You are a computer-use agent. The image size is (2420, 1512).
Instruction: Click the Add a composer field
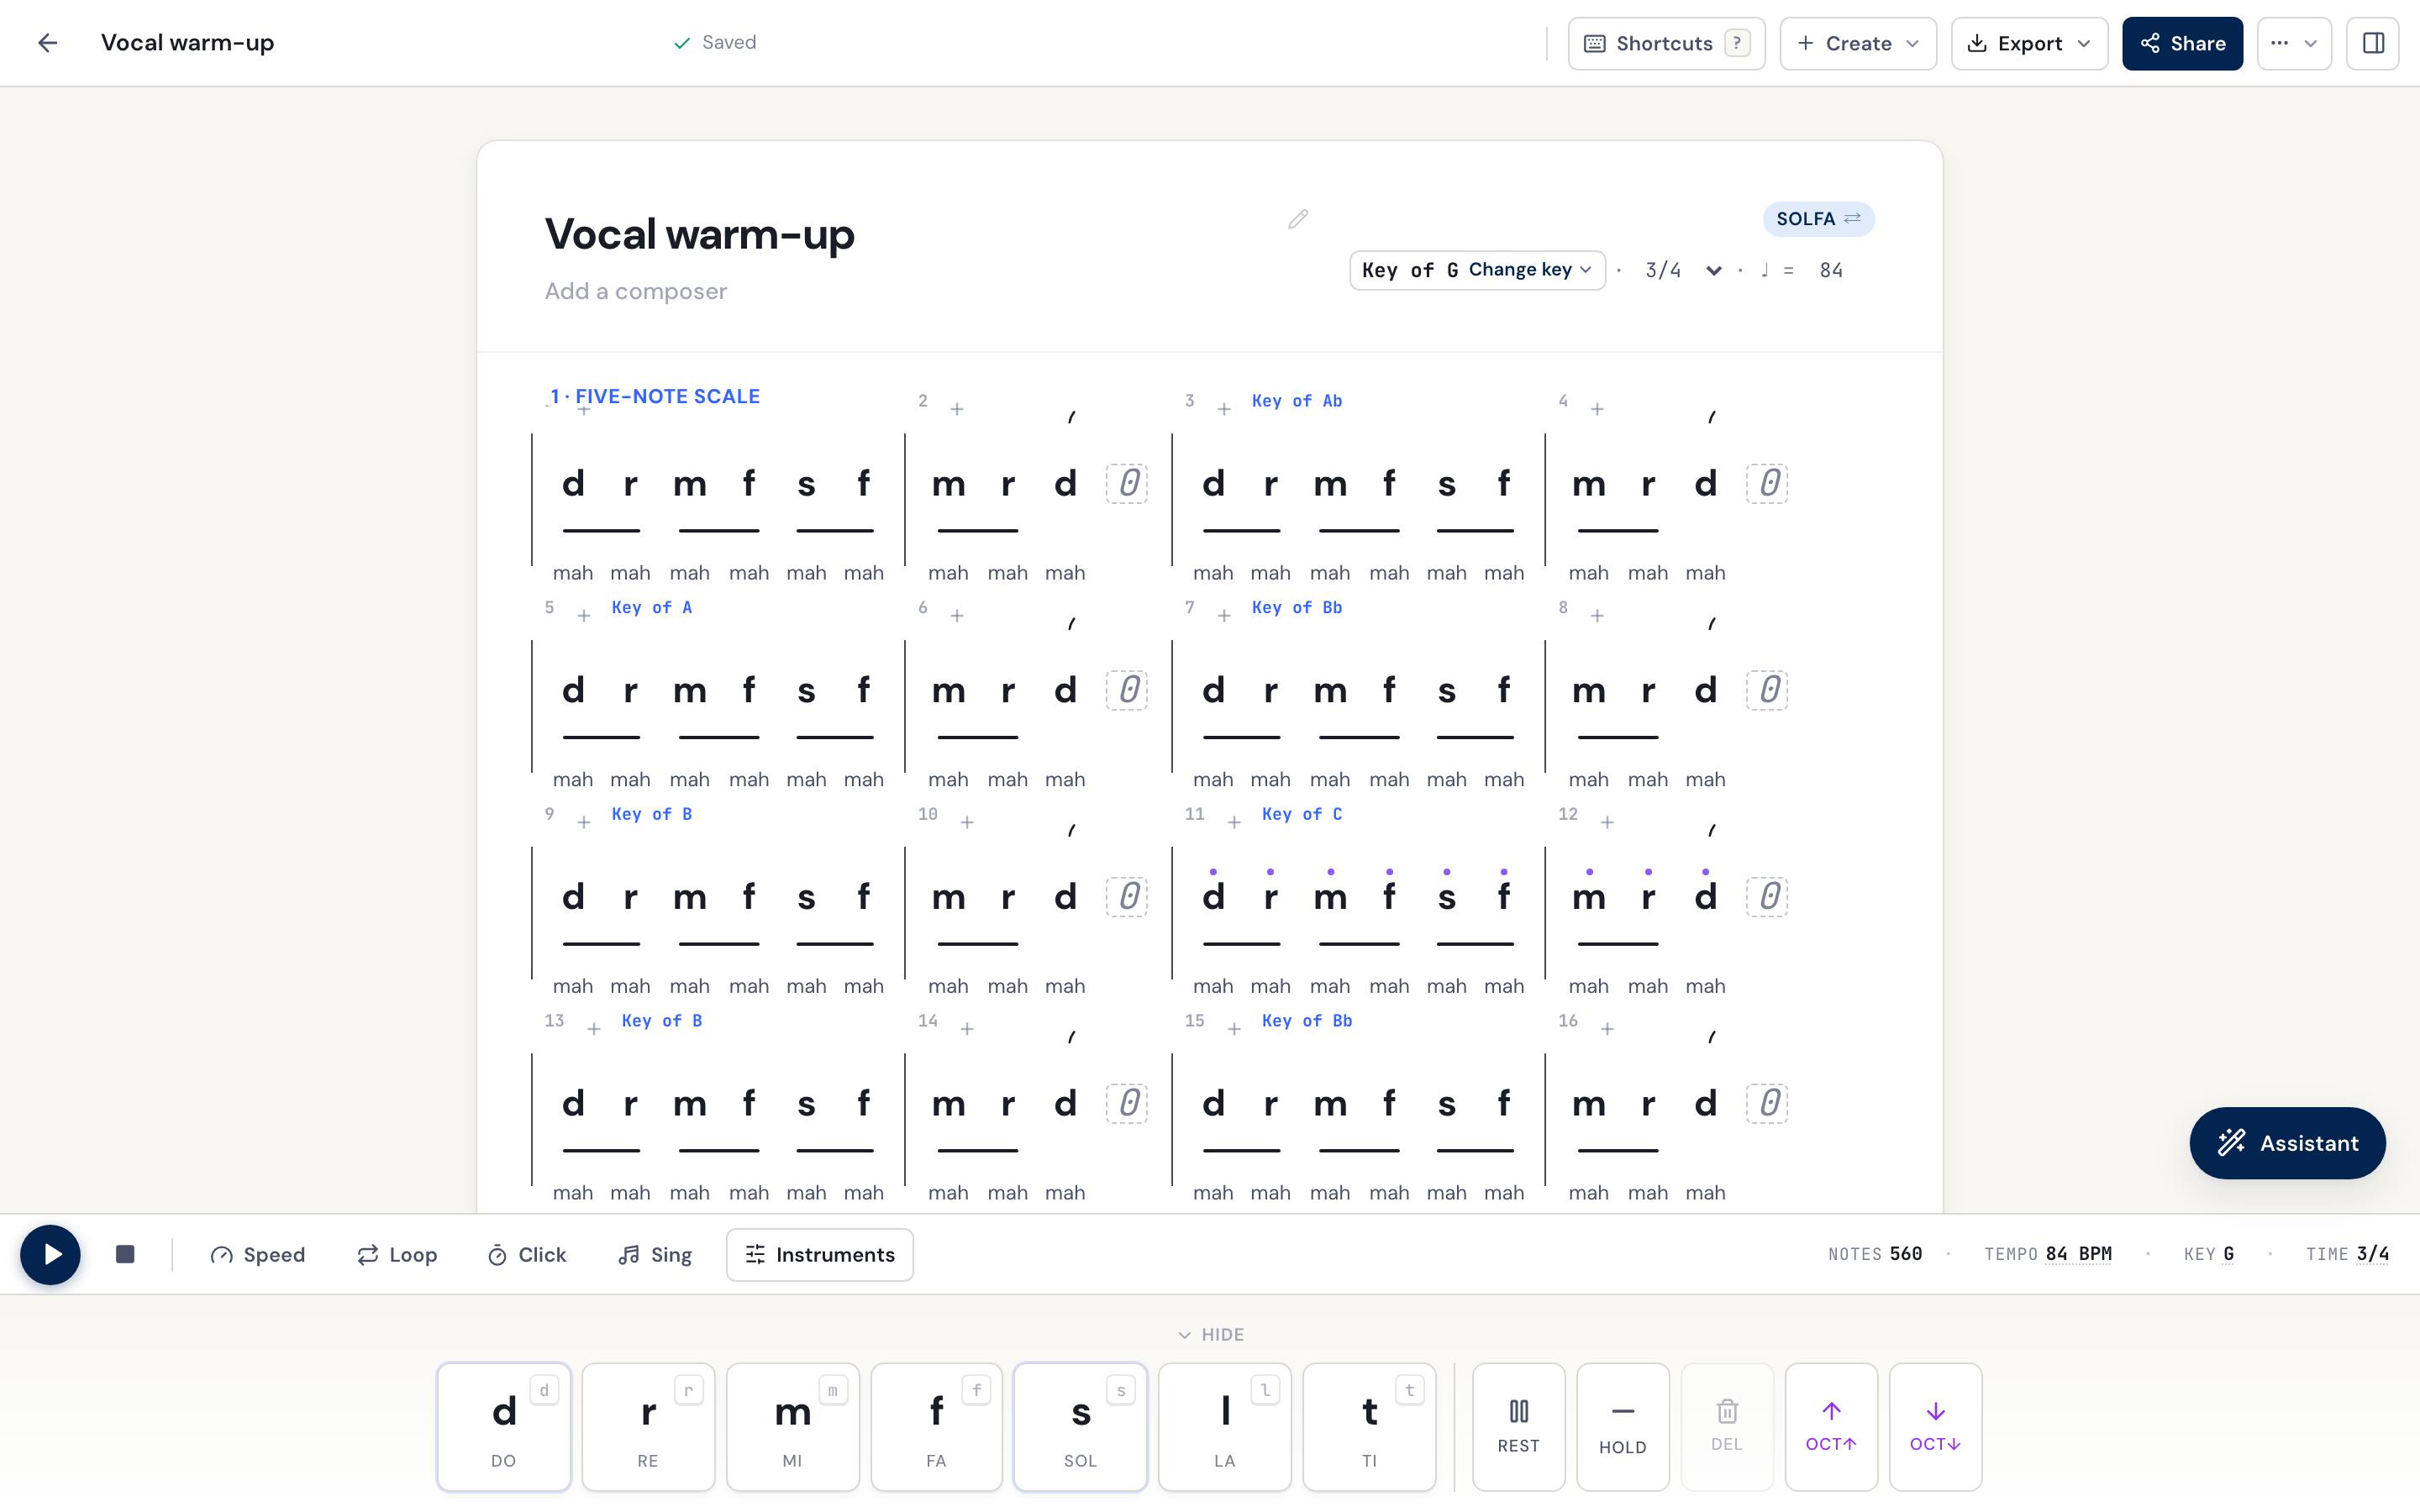(x=636, y=291)
